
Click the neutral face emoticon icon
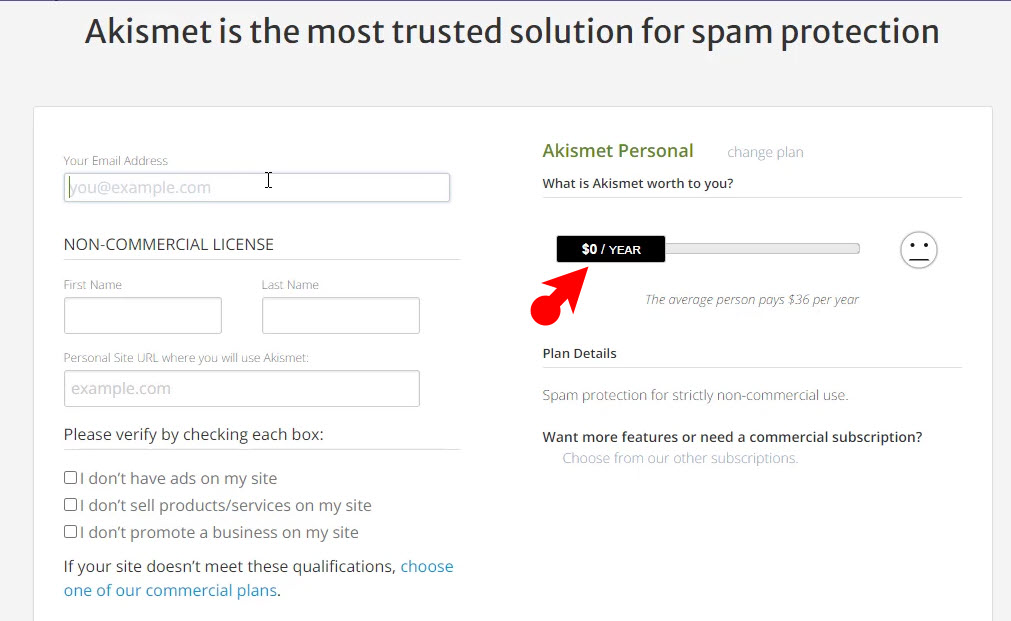(918, 250)
